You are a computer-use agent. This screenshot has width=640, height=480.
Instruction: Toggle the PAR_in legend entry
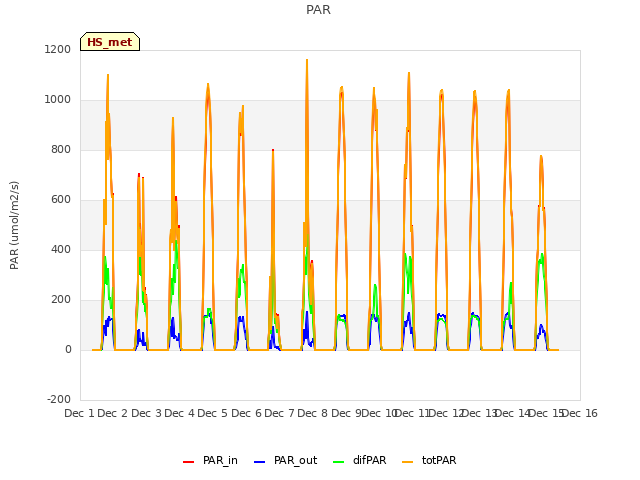(210, 460)
